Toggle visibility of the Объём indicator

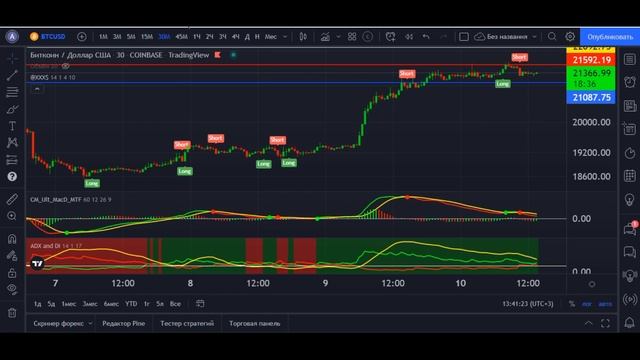65,66
